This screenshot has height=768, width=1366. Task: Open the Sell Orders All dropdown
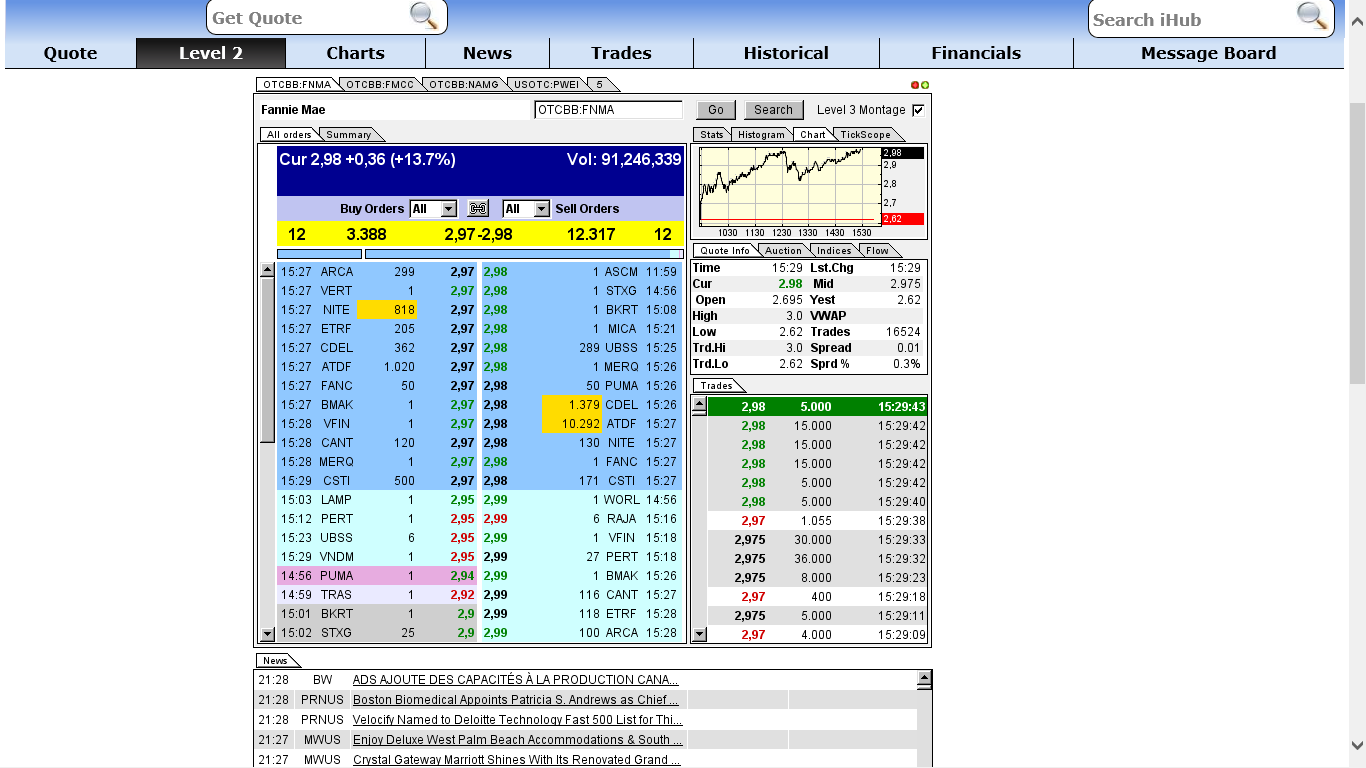[x=527, y=208]
